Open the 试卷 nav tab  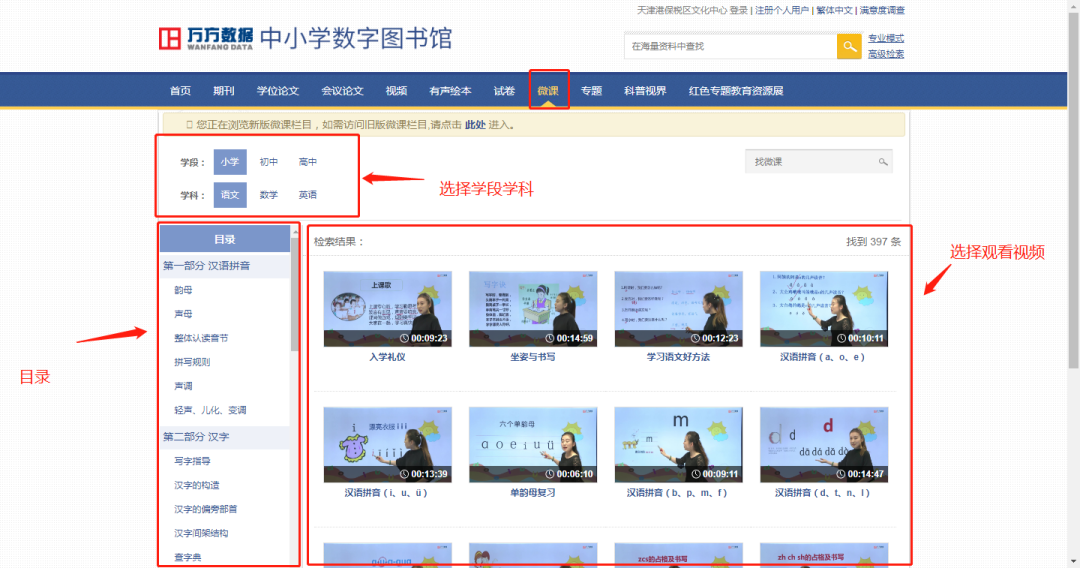click(504, 91)
